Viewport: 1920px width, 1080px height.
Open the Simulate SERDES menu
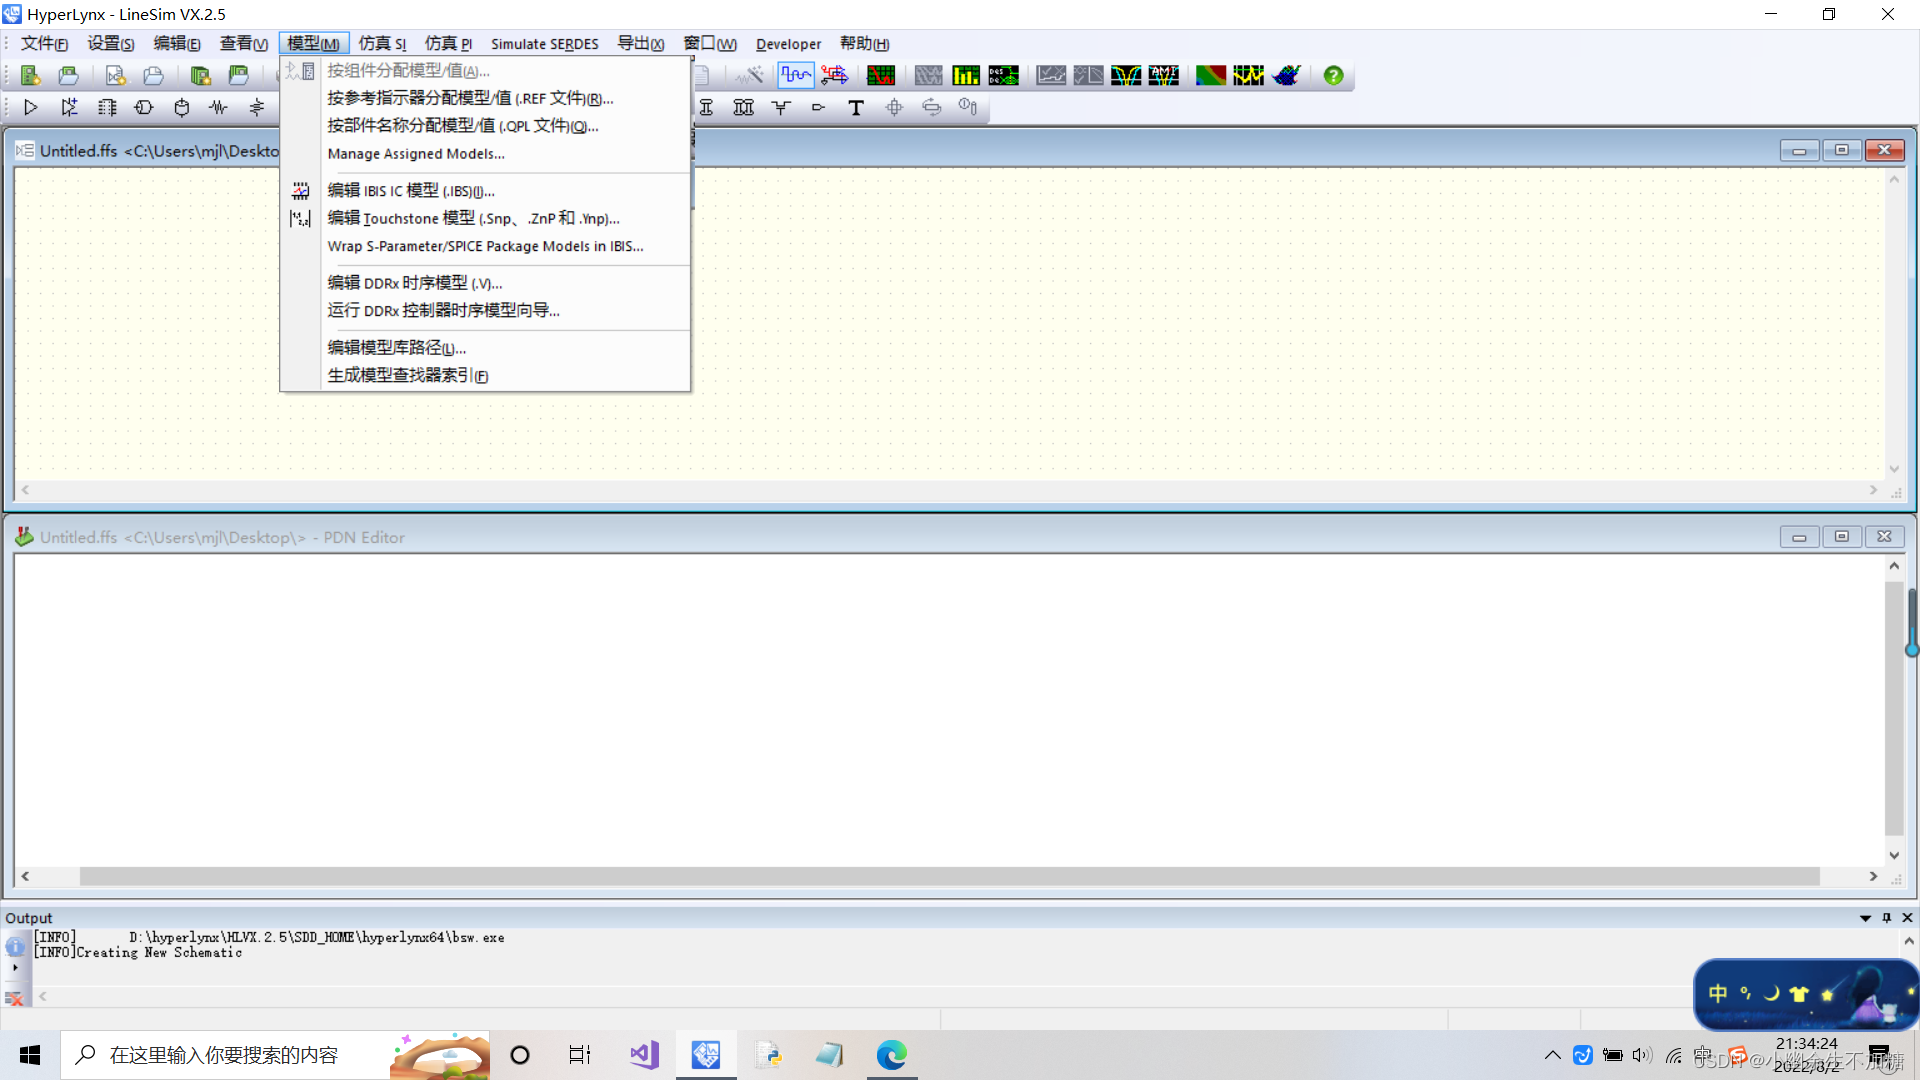tap(544, 44)
